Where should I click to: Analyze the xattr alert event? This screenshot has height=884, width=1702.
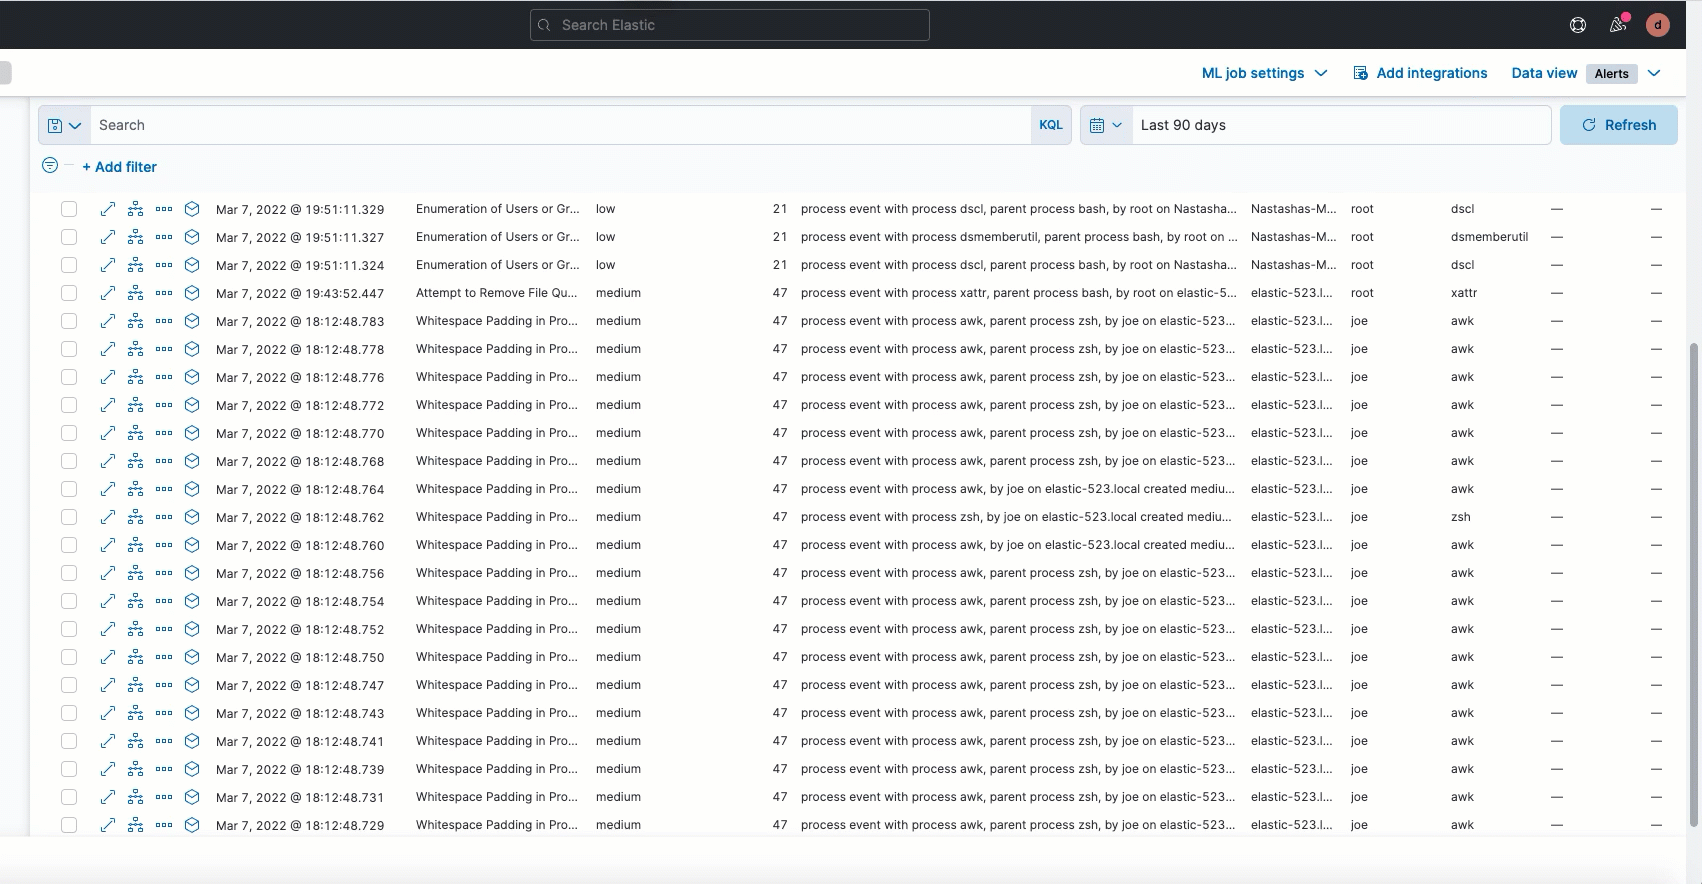[x=136, y=293]
